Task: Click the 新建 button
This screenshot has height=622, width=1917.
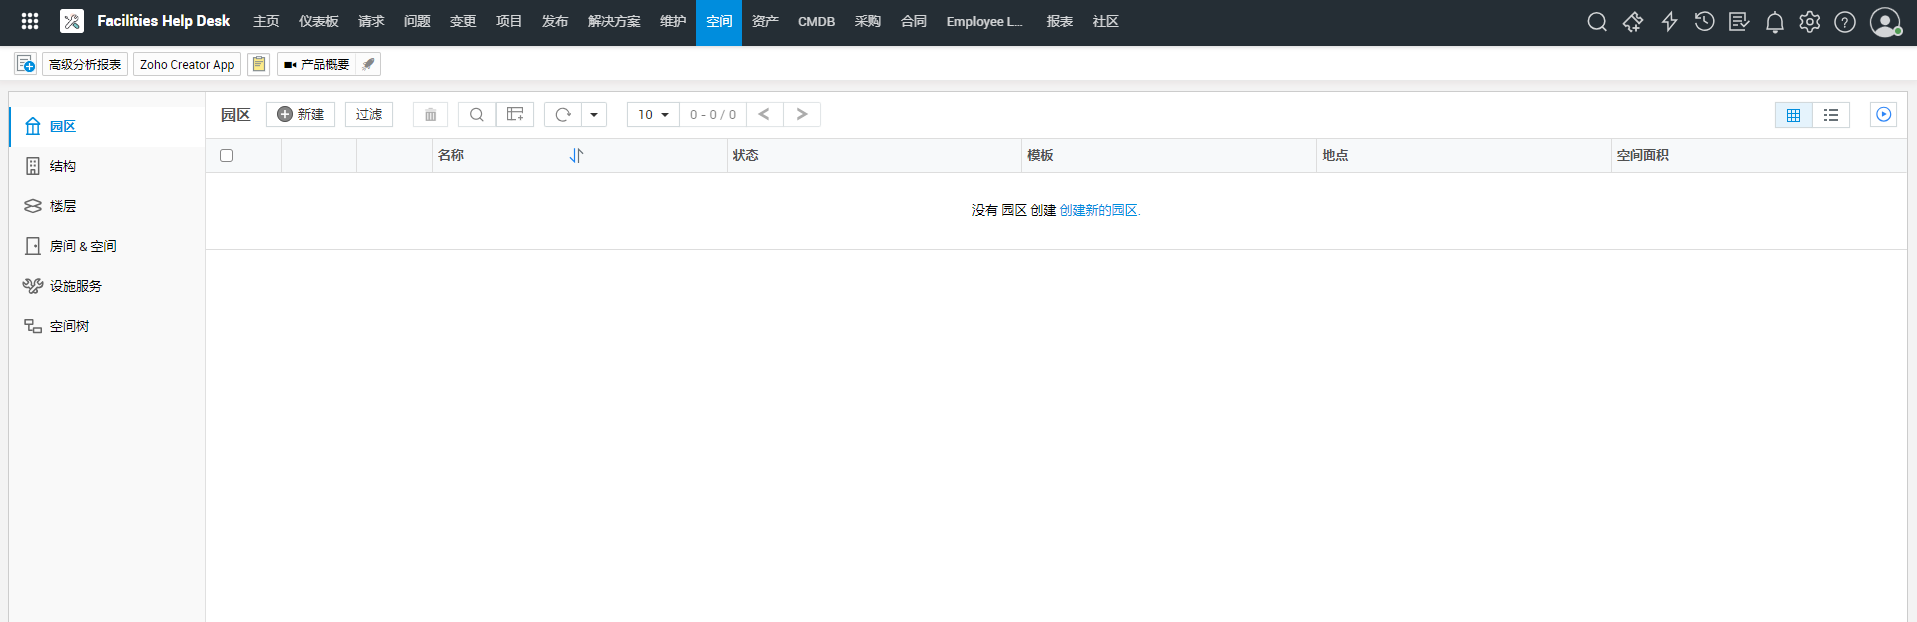Action: pyautogui.click(x=301, y=115)
